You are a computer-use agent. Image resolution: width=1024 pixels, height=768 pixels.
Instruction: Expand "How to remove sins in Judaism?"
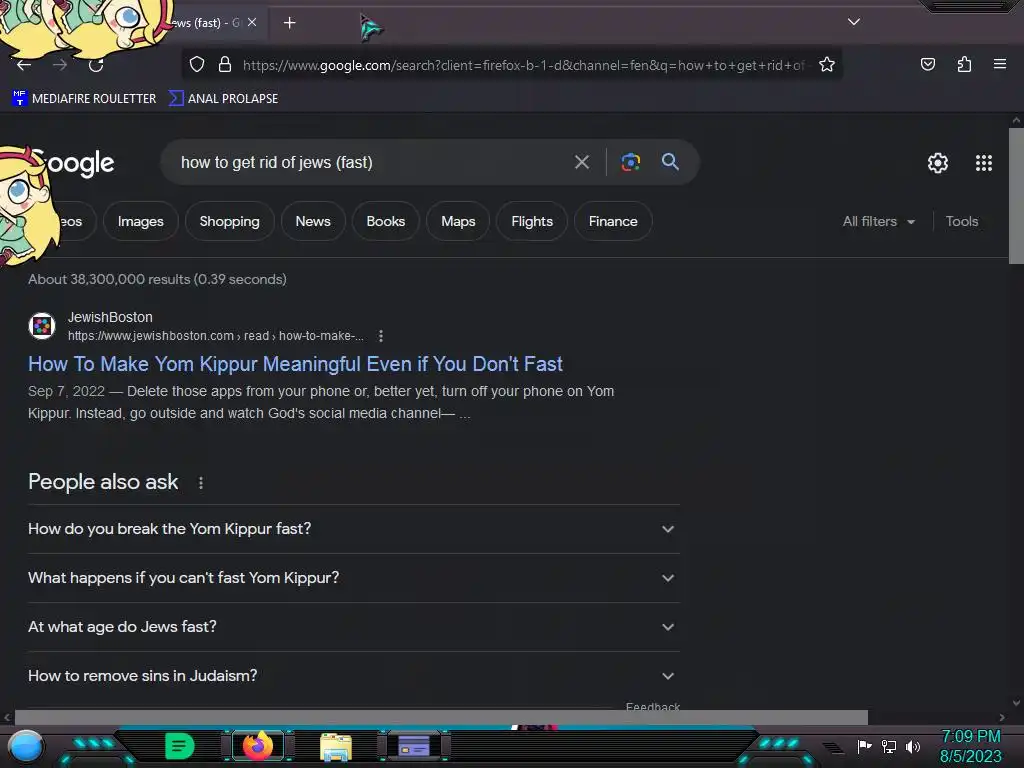pyautogui.click(x=353, y=676)
